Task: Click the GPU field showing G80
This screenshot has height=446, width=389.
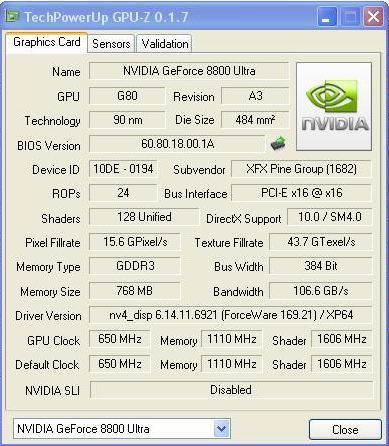Action: click(x=127, y=96)
